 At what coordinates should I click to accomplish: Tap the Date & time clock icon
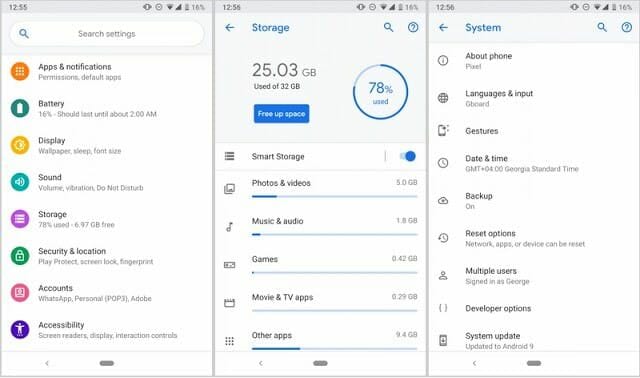(443, 163)
